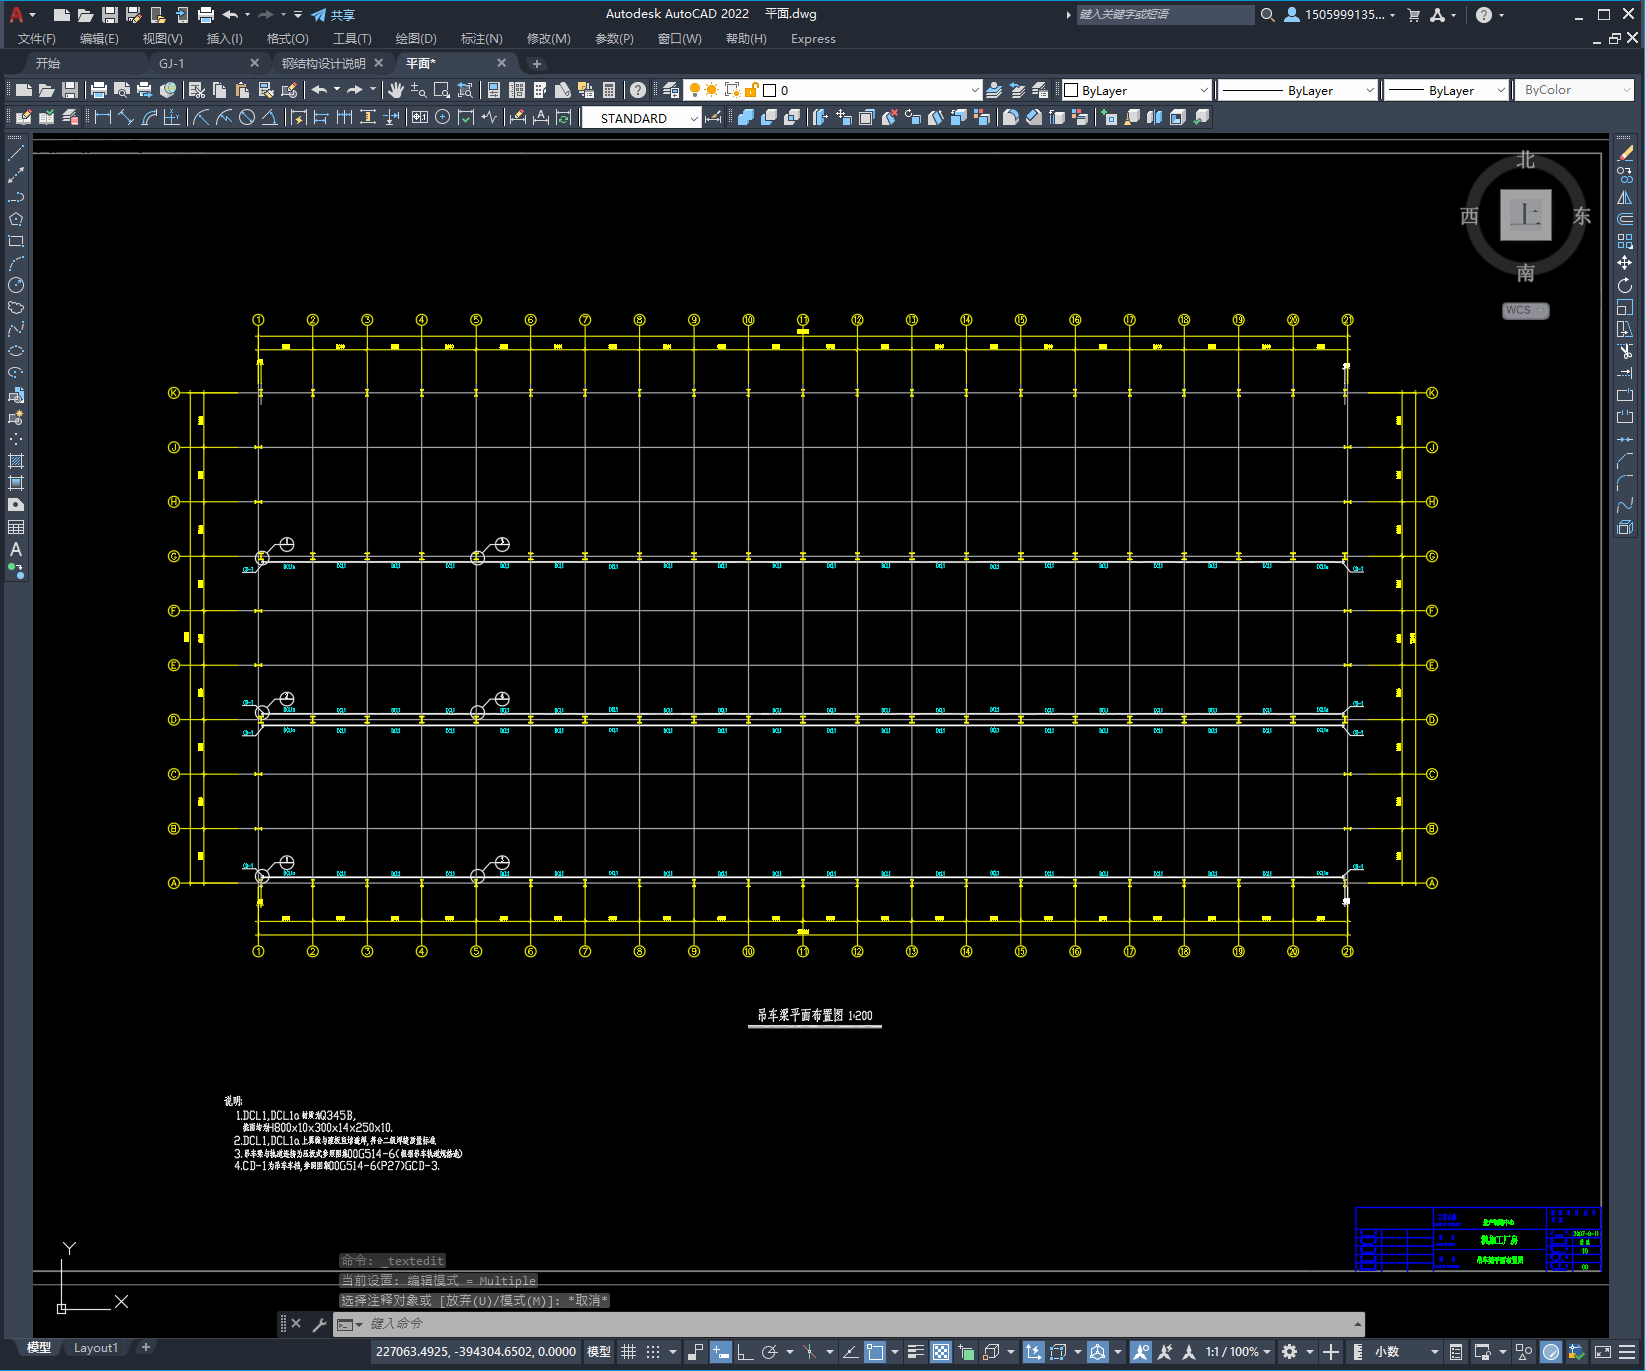
Task: Select the Multiline Text A tool
Action: click(16, 549)
